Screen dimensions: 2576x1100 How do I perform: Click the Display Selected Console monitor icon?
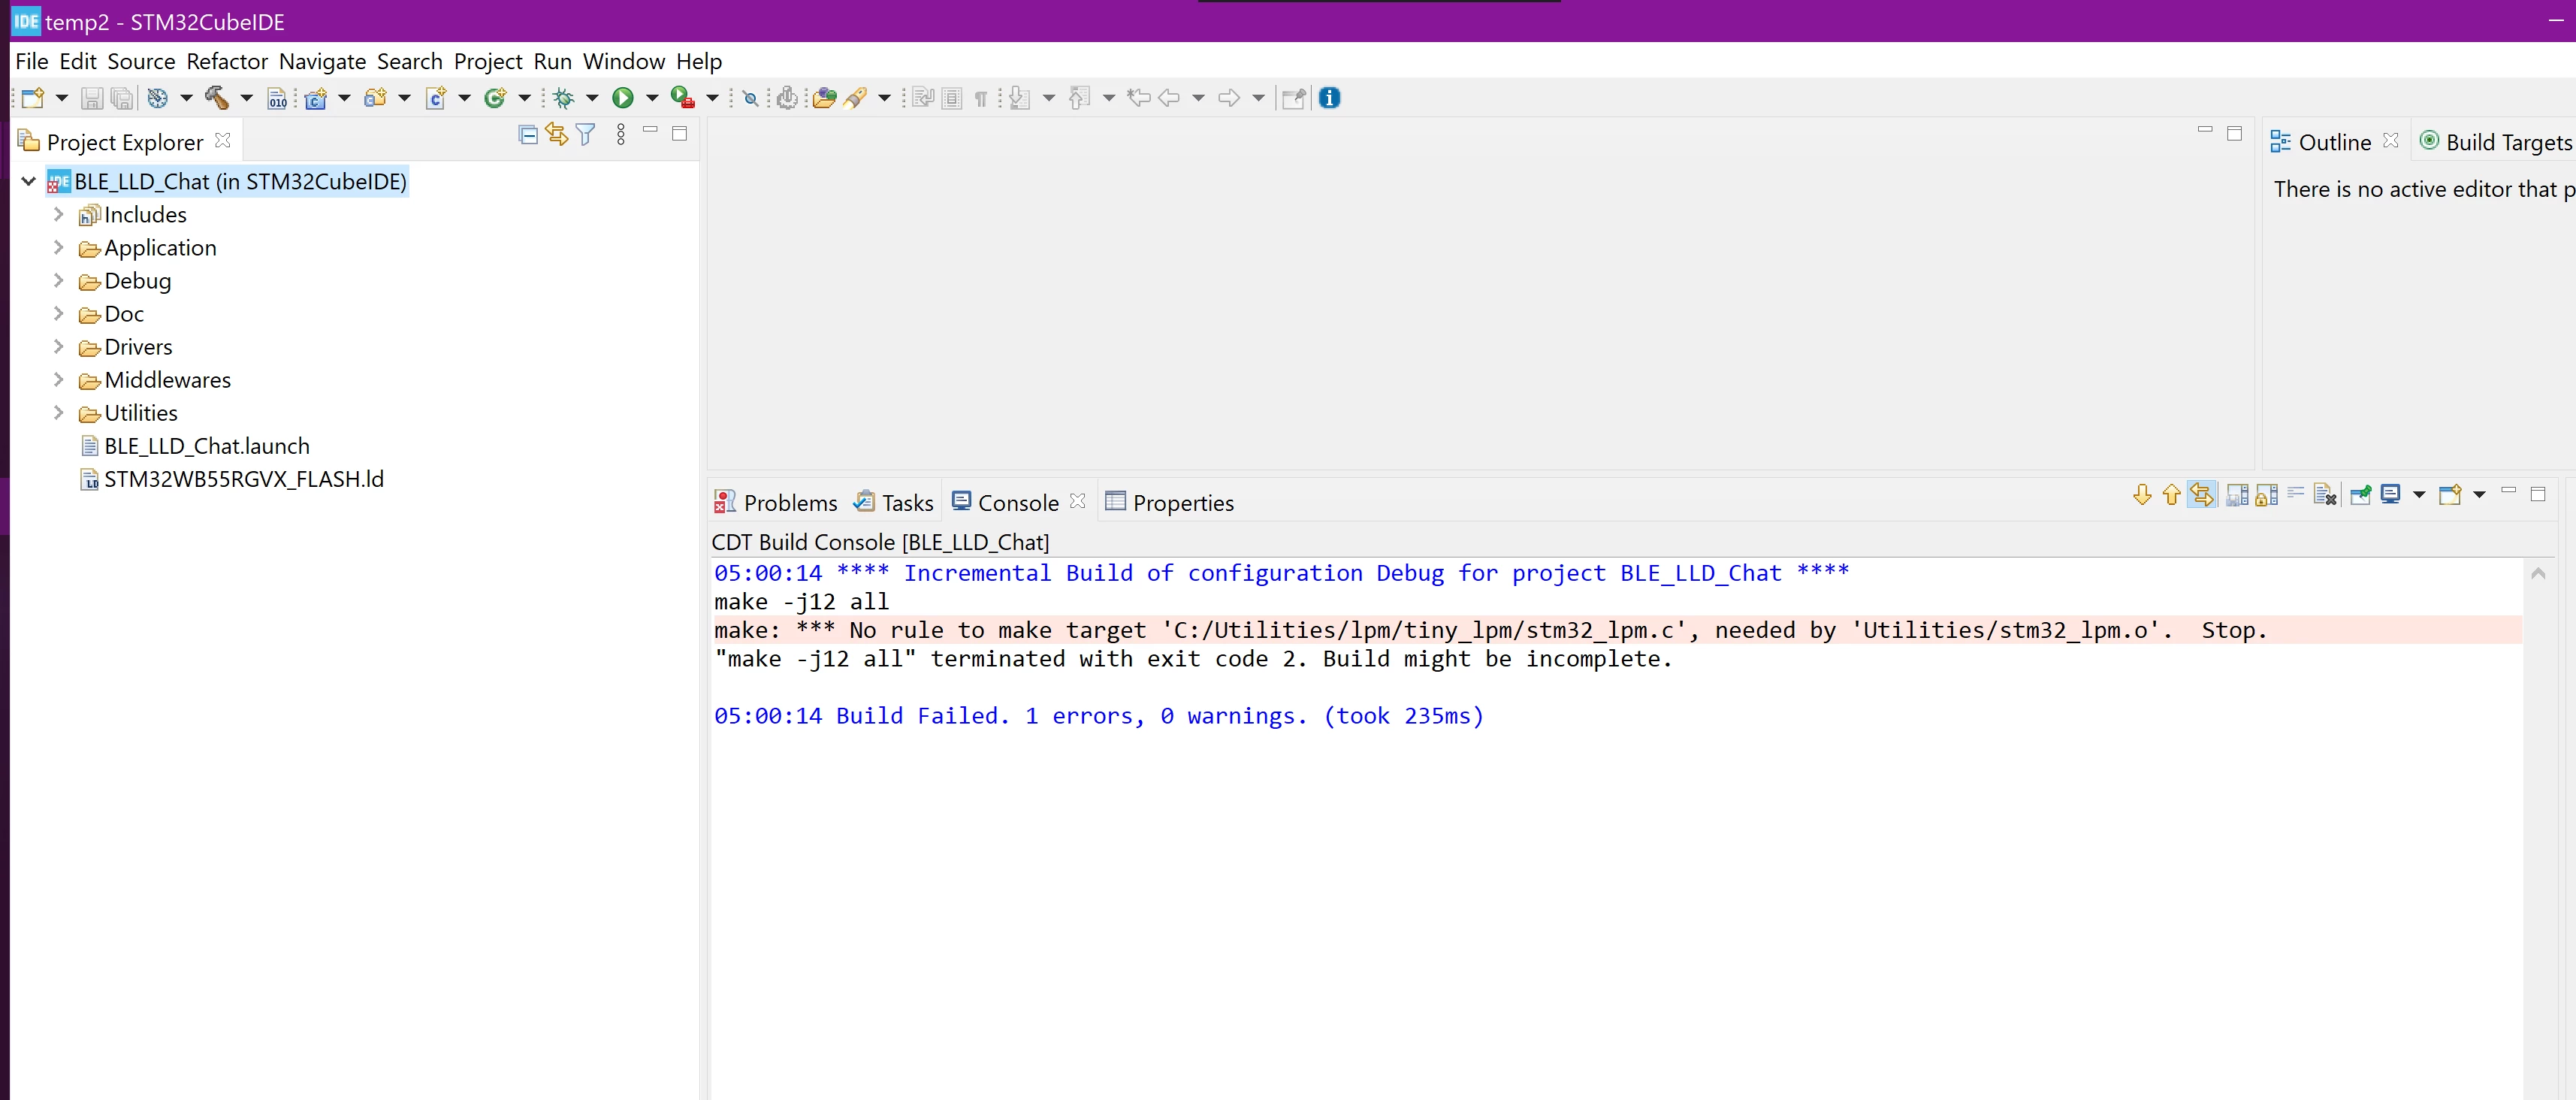pos(2391,495)
